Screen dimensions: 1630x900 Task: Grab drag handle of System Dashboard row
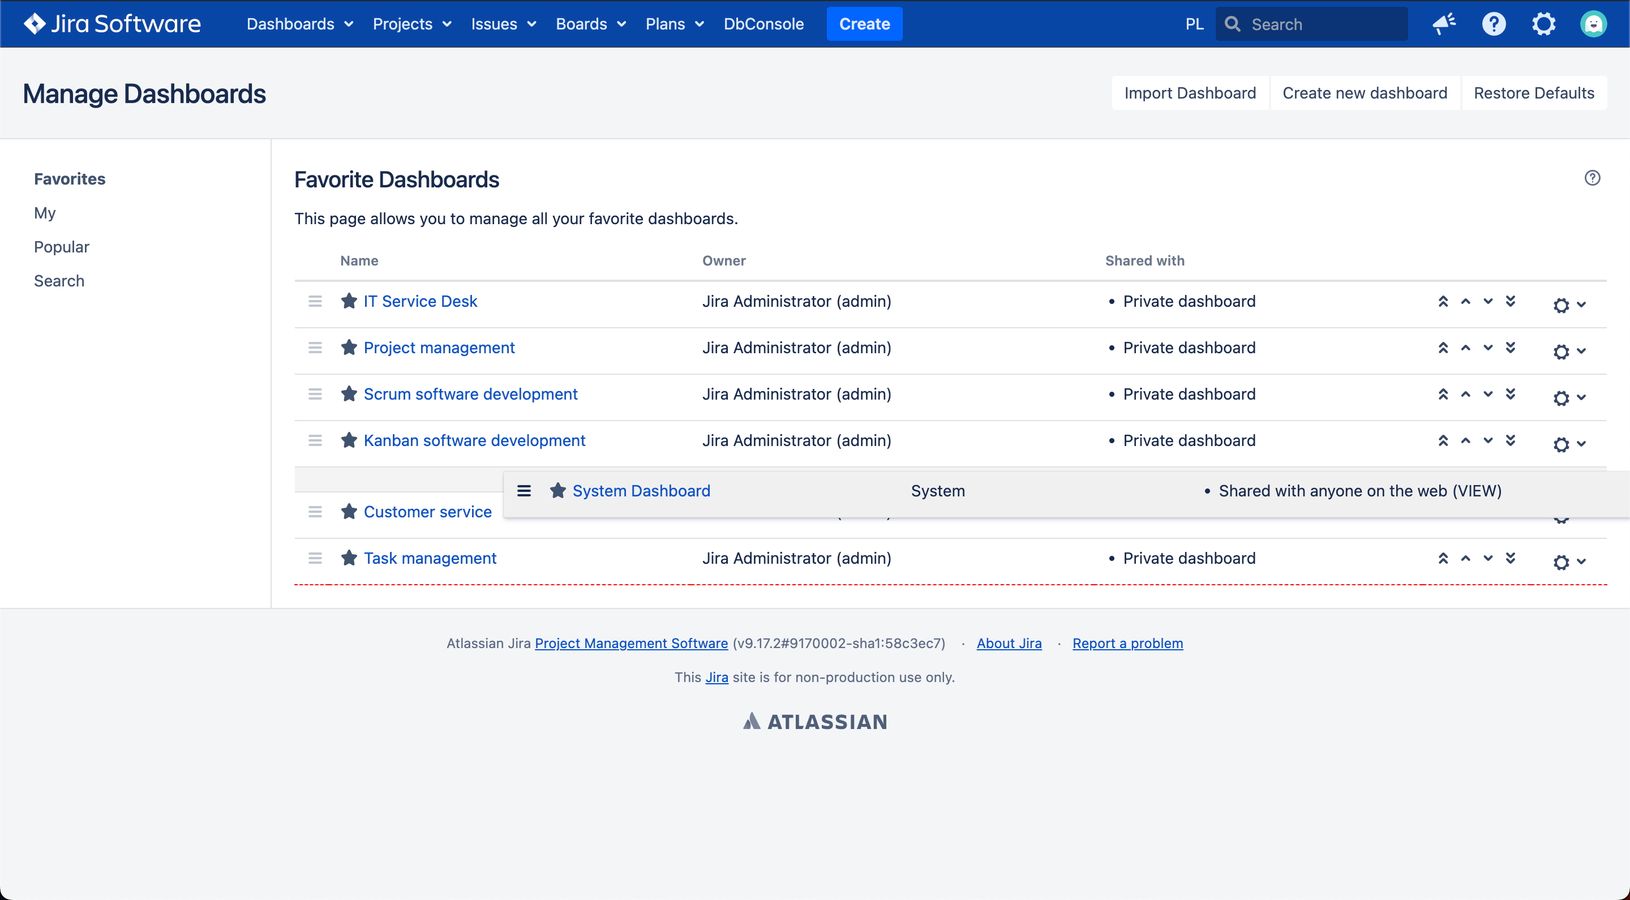(524, 491)
